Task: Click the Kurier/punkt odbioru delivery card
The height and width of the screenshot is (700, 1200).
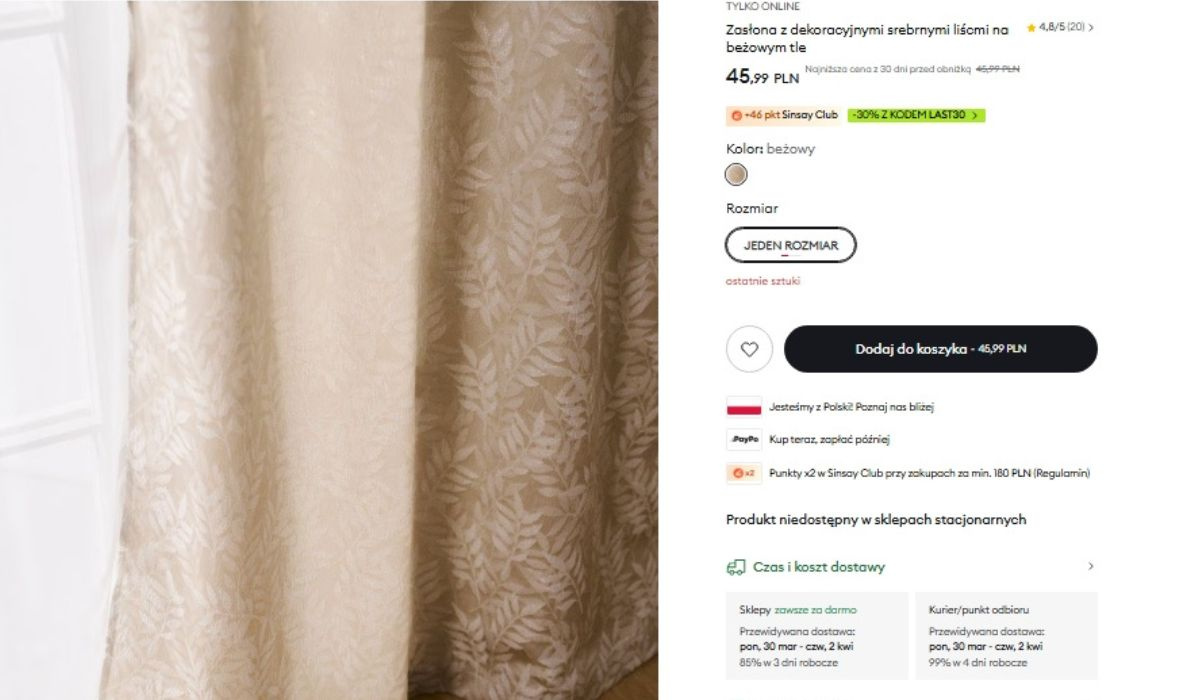Action: (1005, 636)
